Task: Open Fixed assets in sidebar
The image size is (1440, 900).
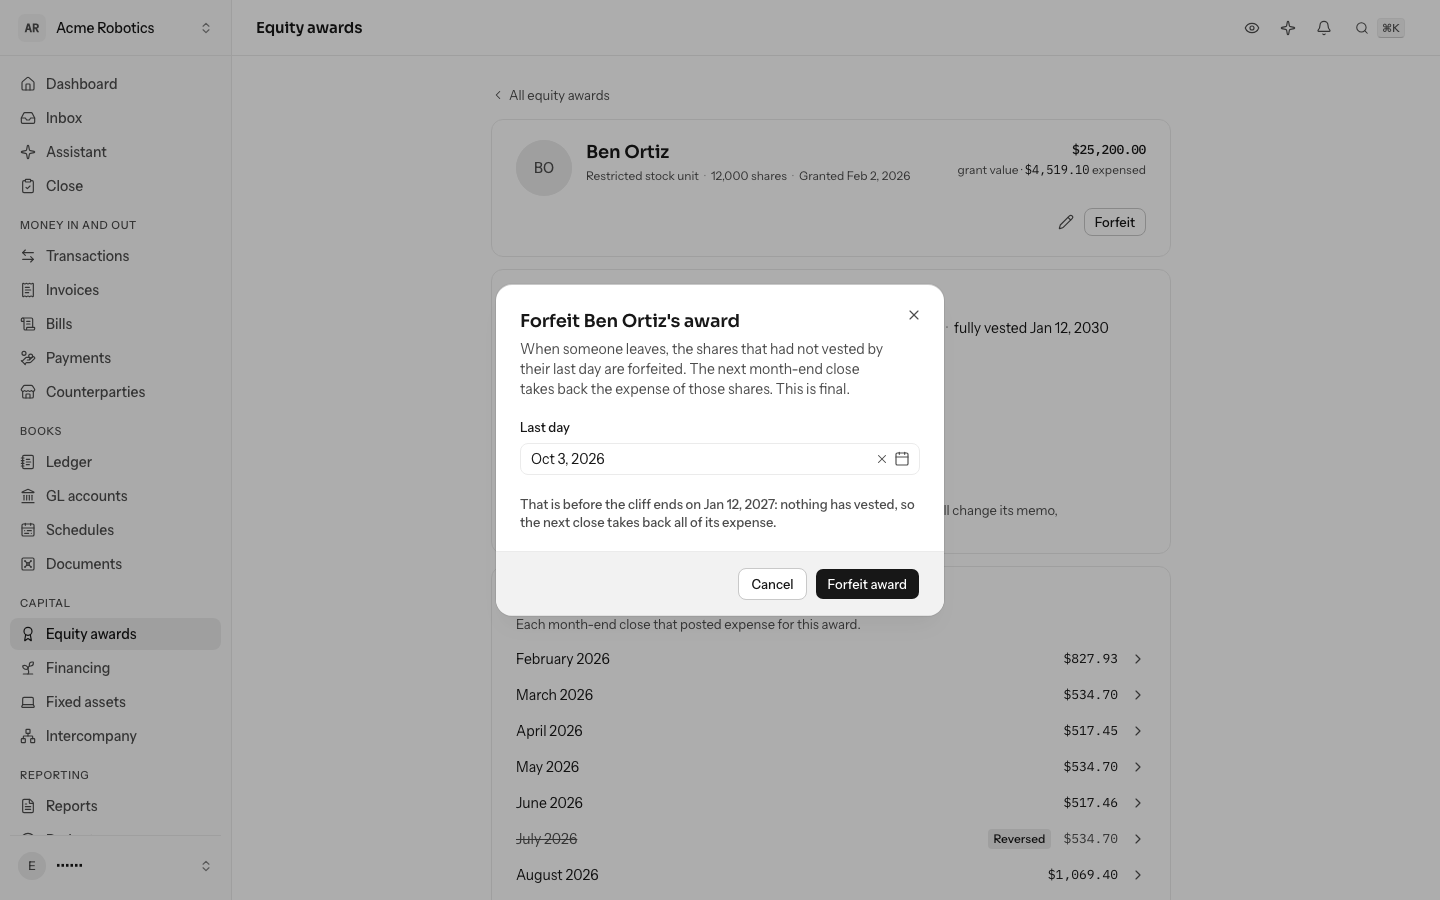Action: pos(116,702)
